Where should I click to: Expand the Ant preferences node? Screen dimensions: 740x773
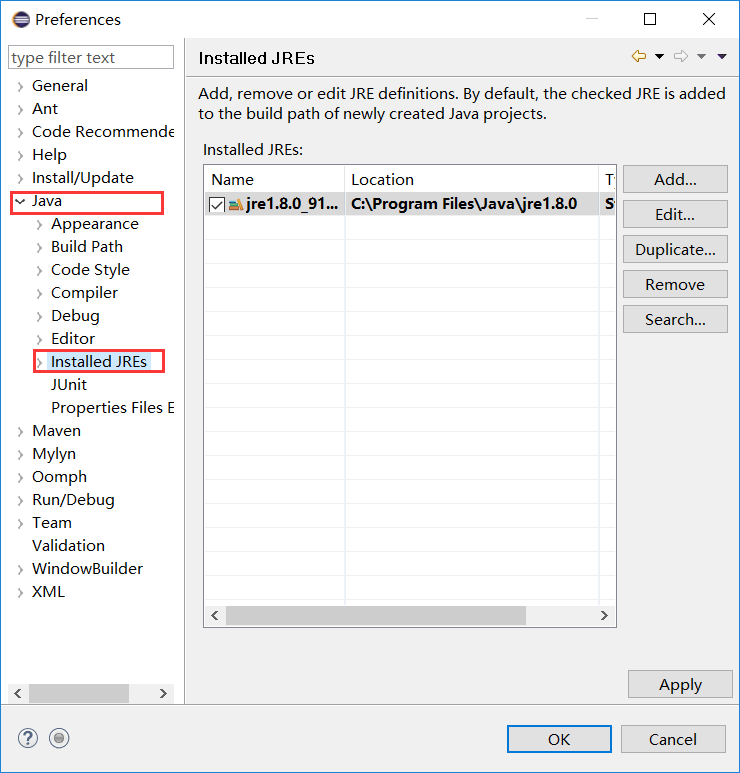pyautogui.click(x=20, y=109)
